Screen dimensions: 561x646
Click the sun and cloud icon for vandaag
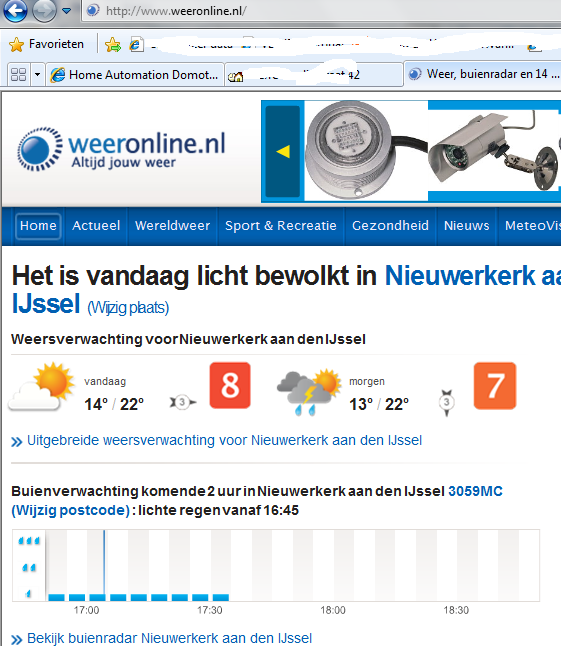(x=41, y=386)
